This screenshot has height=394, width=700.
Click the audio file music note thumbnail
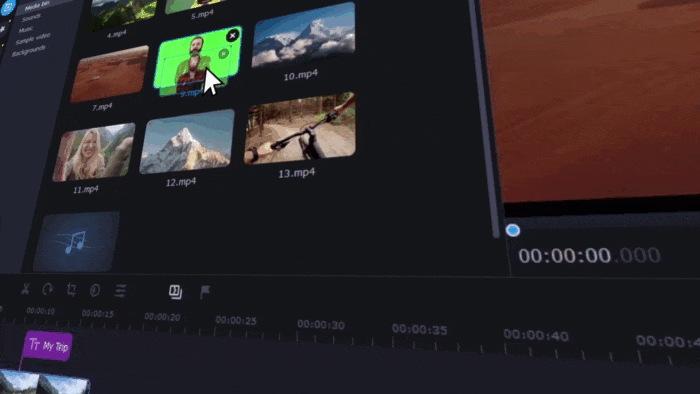coord(76,241)
